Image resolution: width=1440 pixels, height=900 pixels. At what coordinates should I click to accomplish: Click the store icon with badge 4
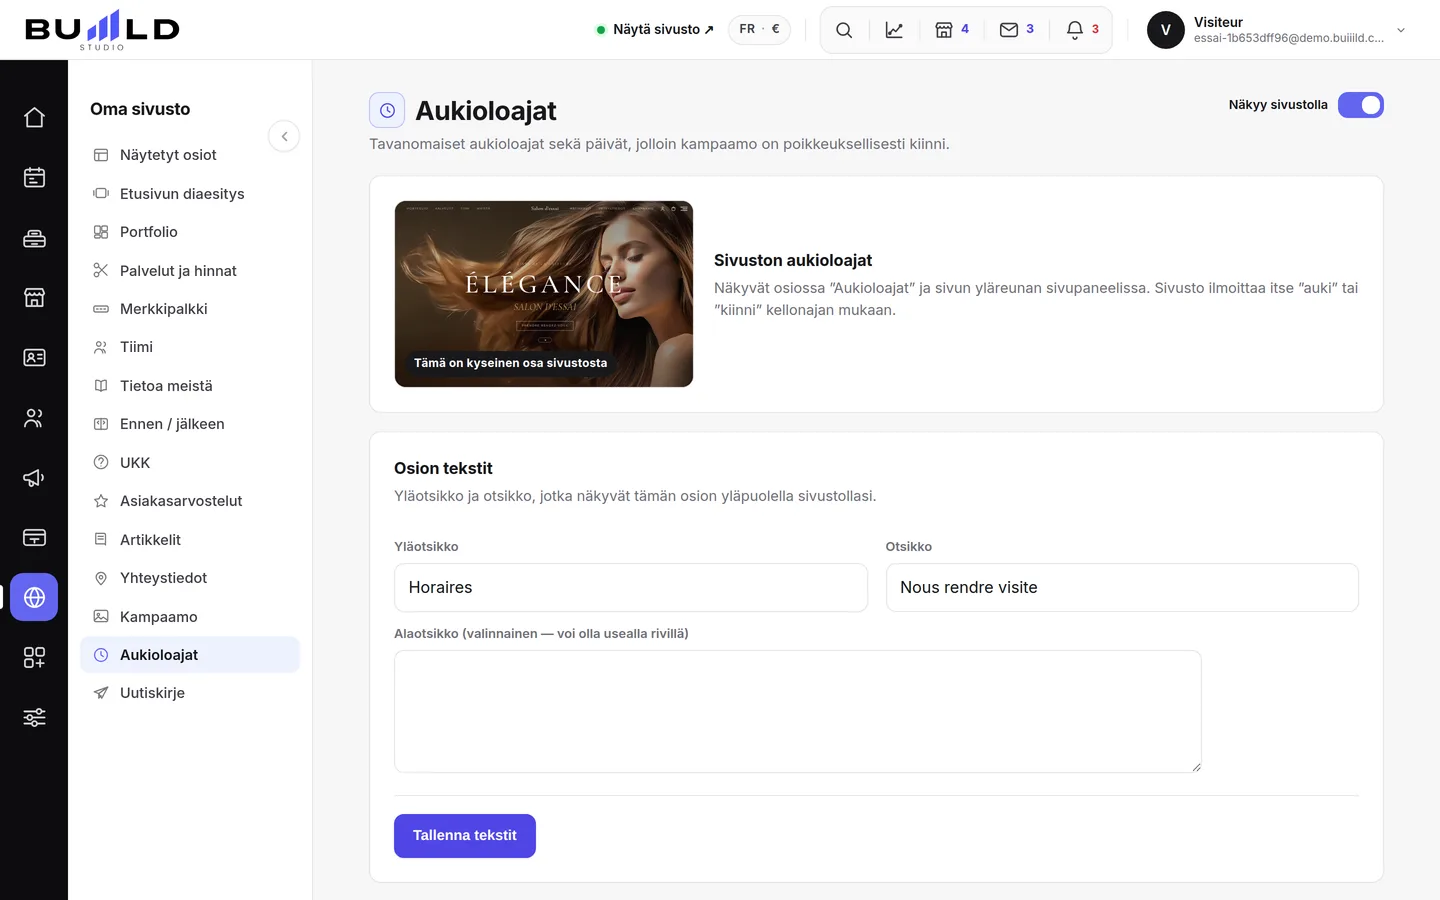952,30
